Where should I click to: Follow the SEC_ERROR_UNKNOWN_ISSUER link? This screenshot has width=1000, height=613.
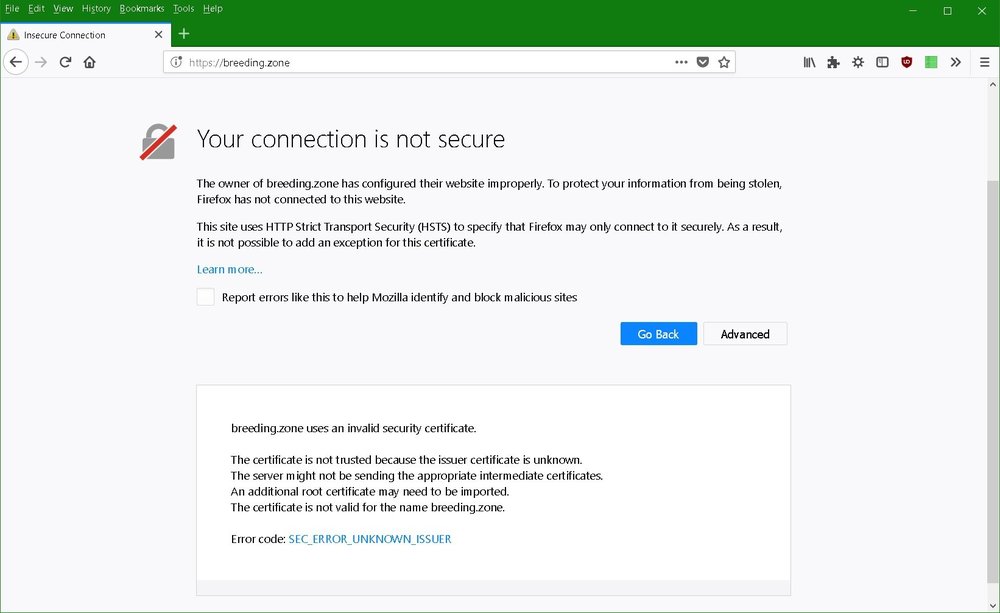point(370,539)
